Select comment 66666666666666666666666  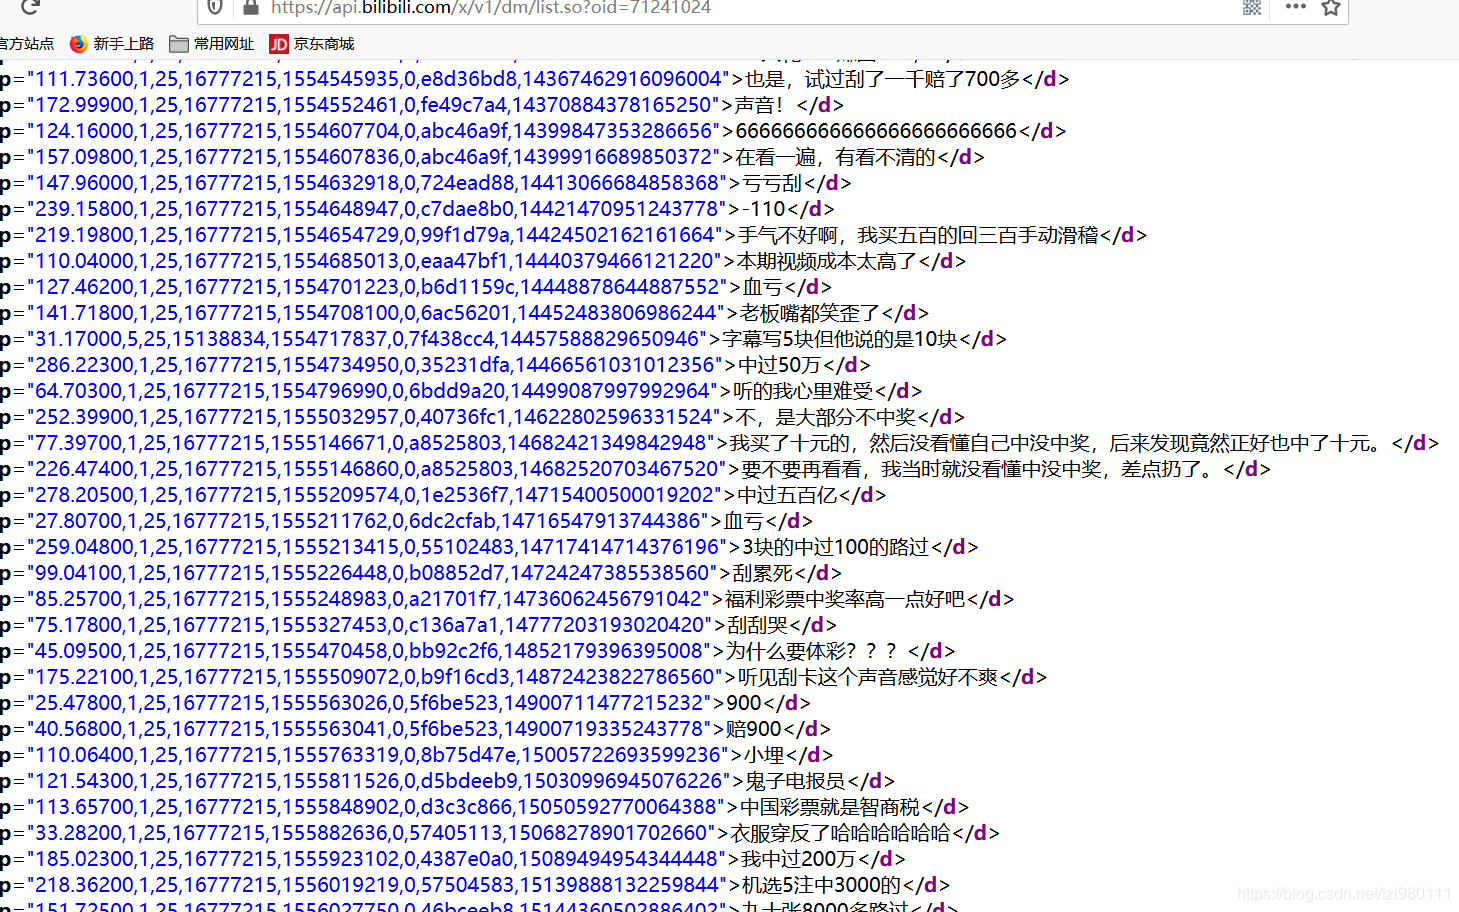[875, 131]
